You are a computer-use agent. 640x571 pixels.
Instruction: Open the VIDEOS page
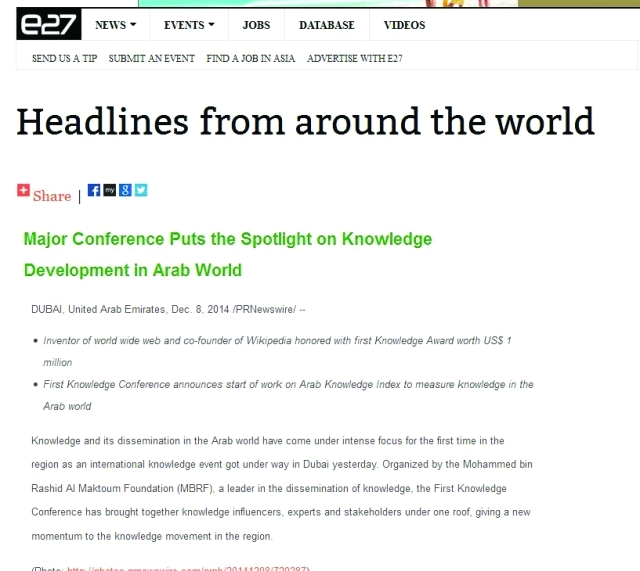point(404,25)
